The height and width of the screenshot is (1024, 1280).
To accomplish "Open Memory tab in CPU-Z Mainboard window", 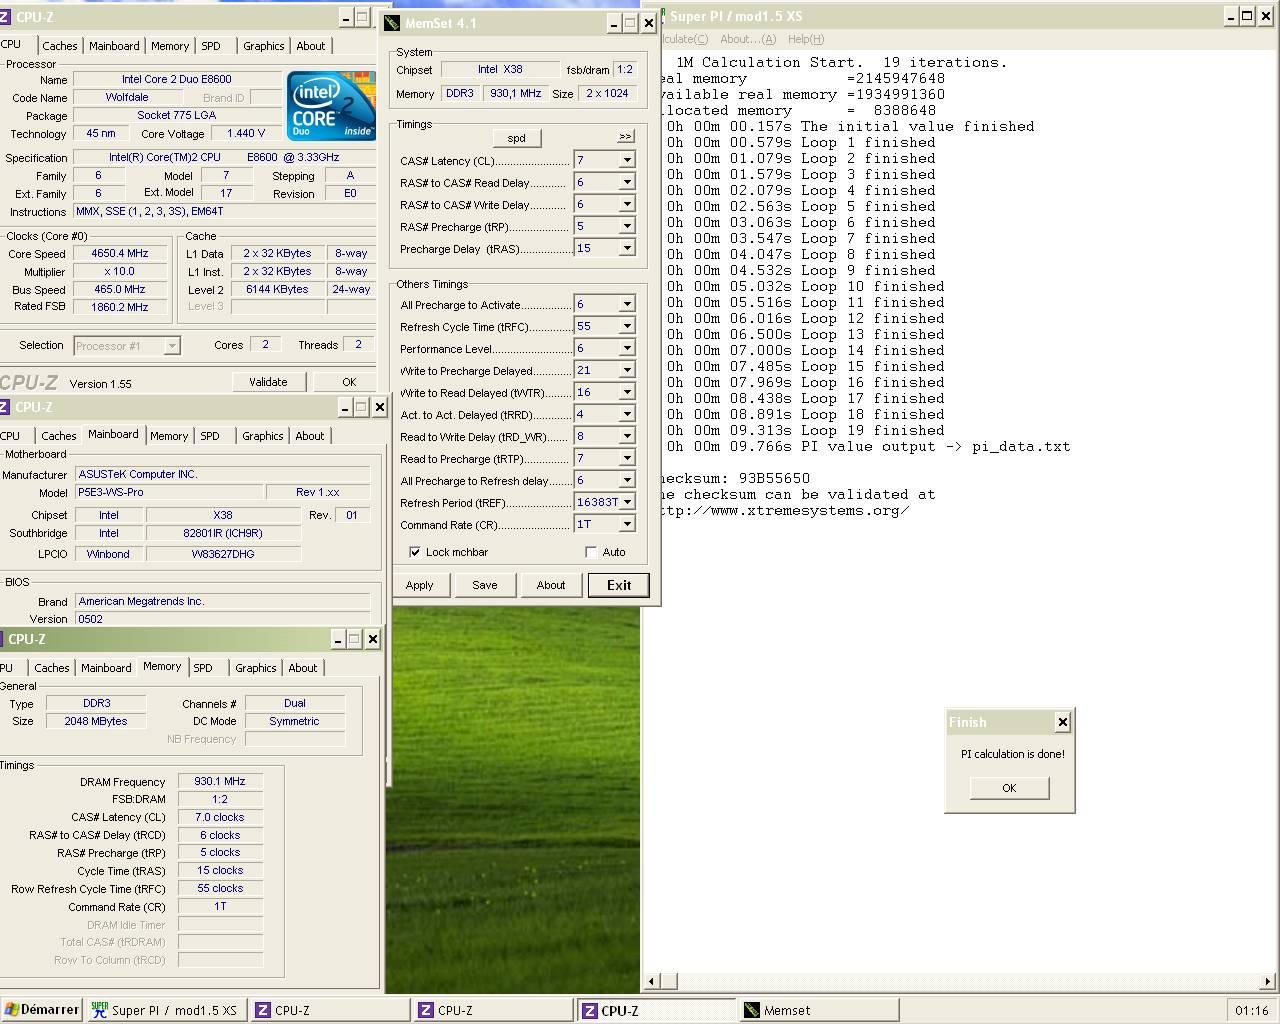I will [x=169, y=436].
